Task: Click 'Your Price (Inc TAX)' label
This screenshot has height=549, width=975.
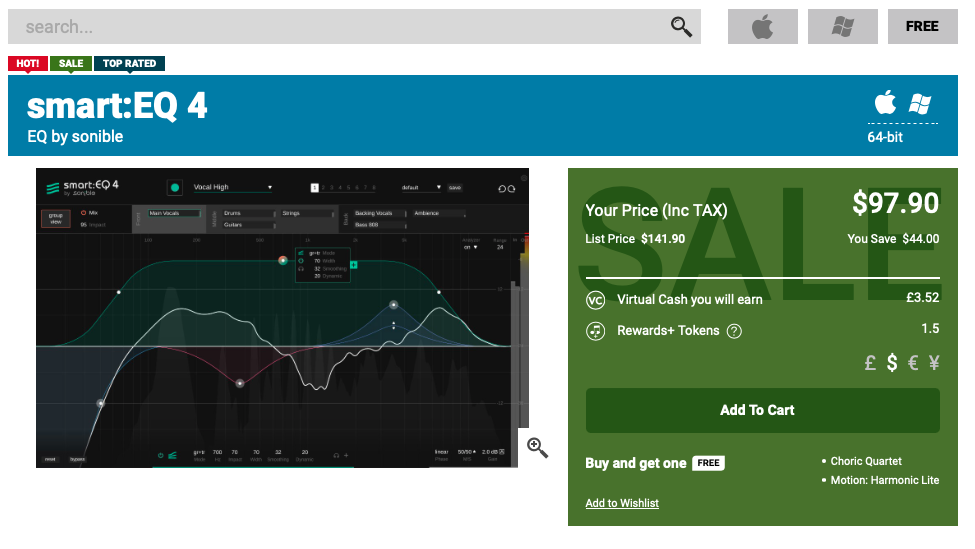Action: click(x=656, y=211)
